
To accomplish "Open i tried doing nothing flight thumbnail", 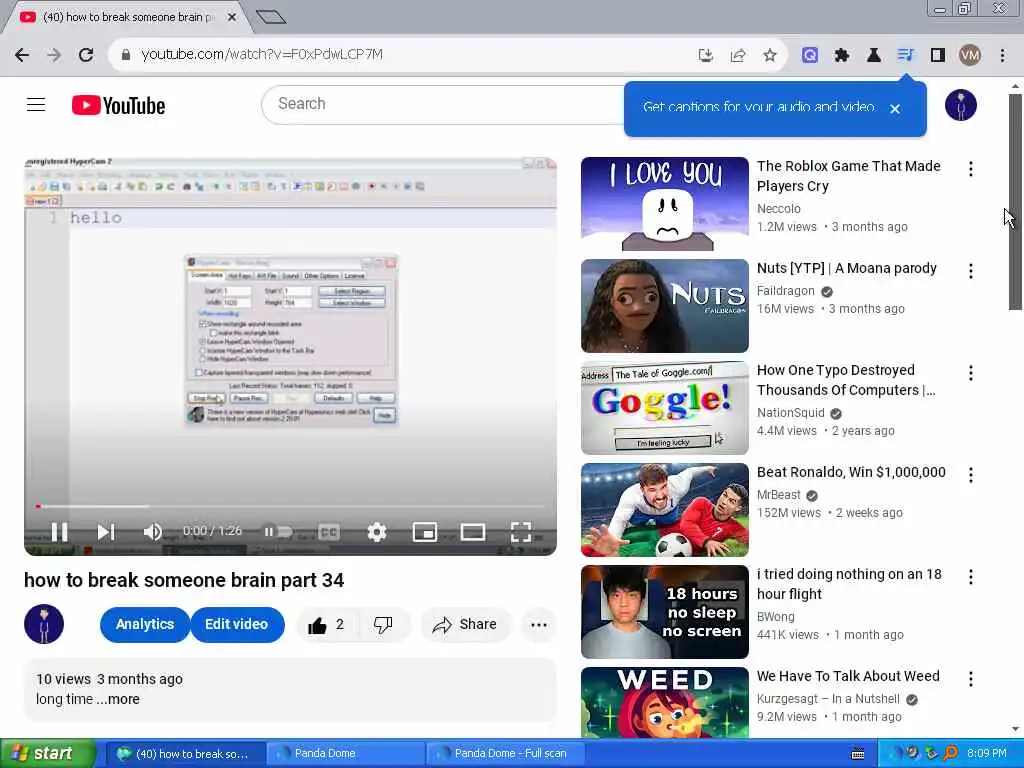I will pyautogui.click(x=665, y=612).
